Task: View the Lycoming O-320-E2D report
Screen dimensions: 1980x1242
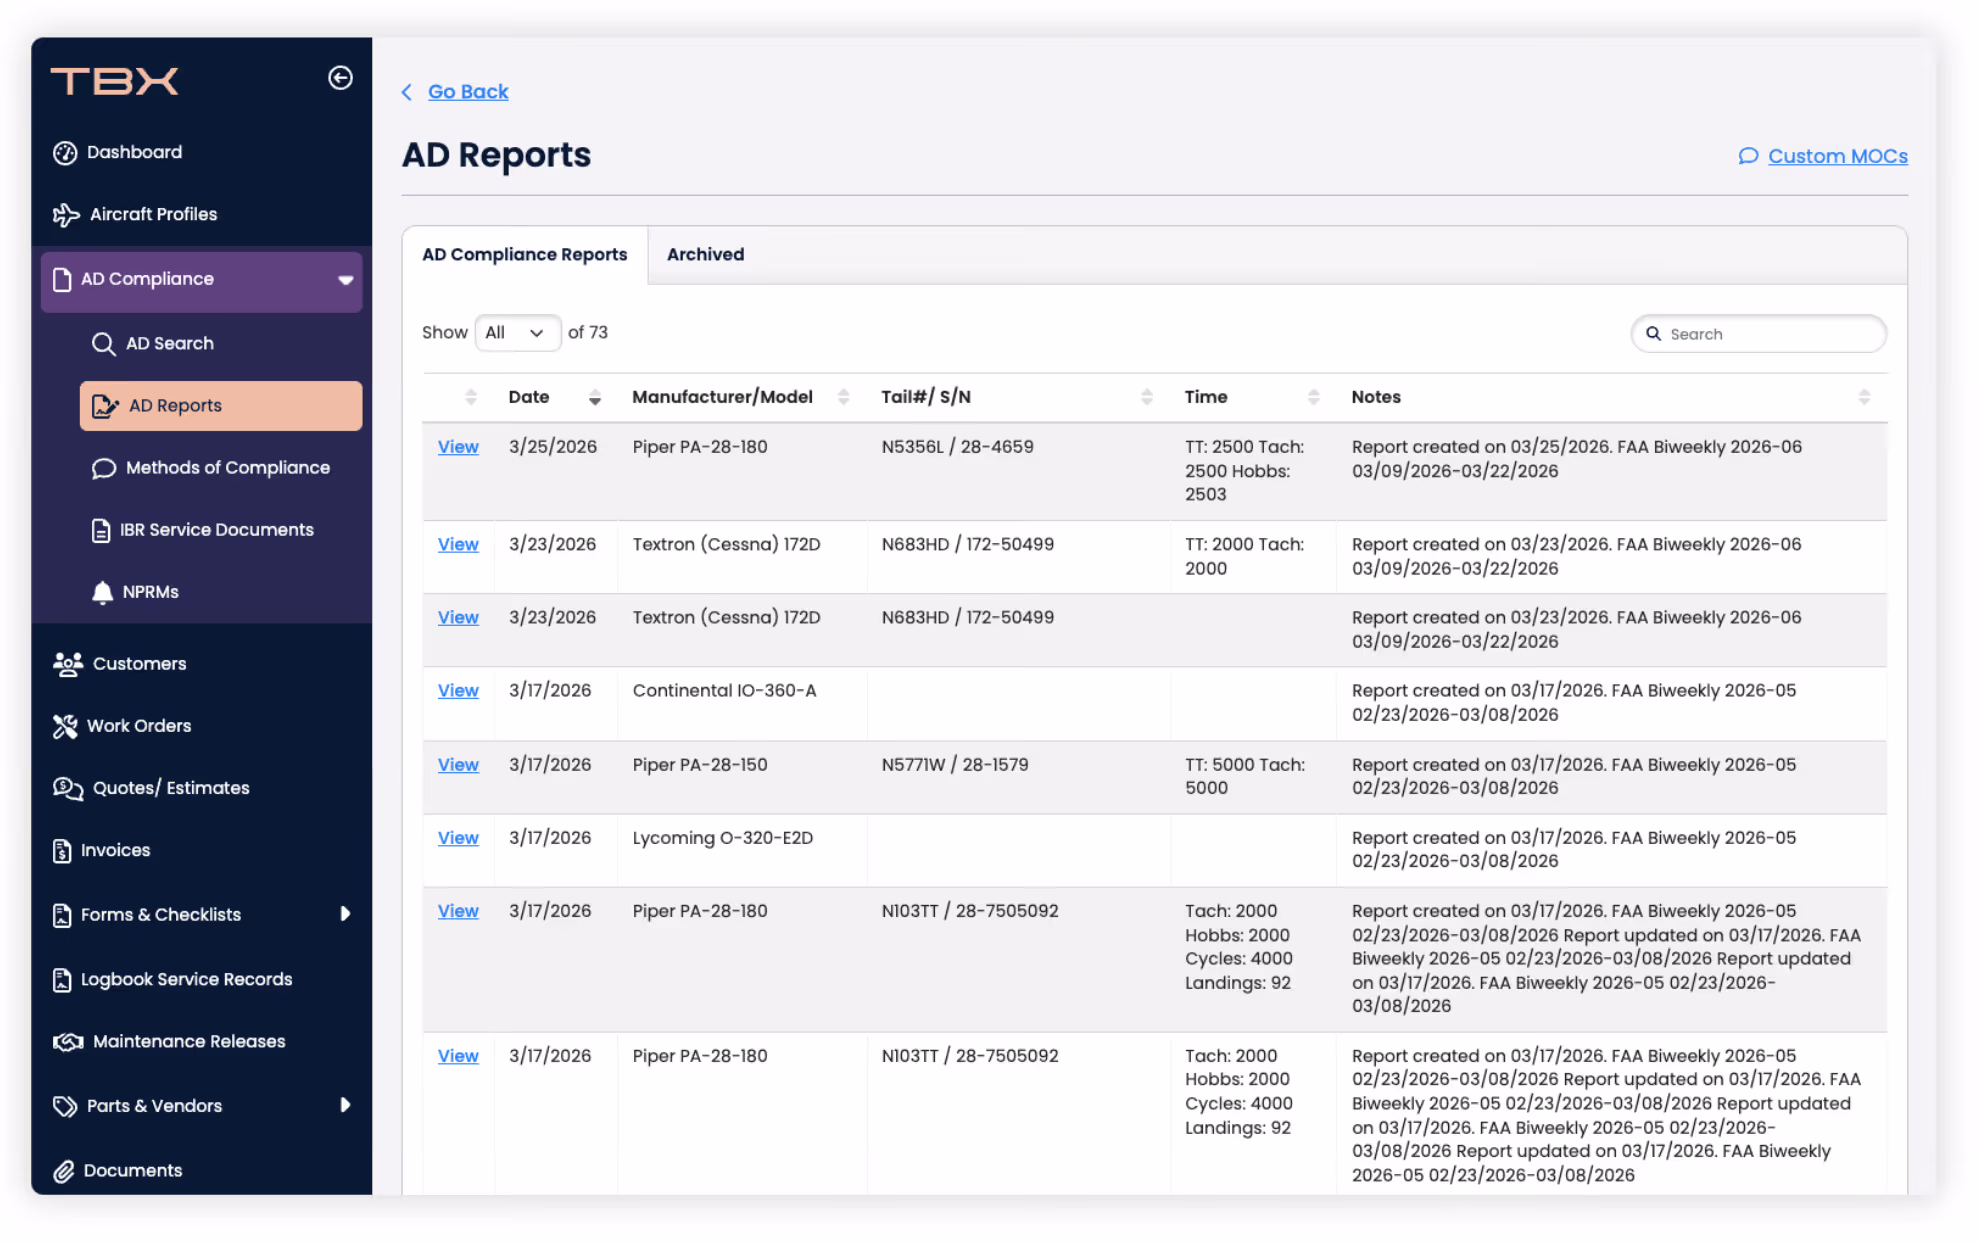Action: 458,839
